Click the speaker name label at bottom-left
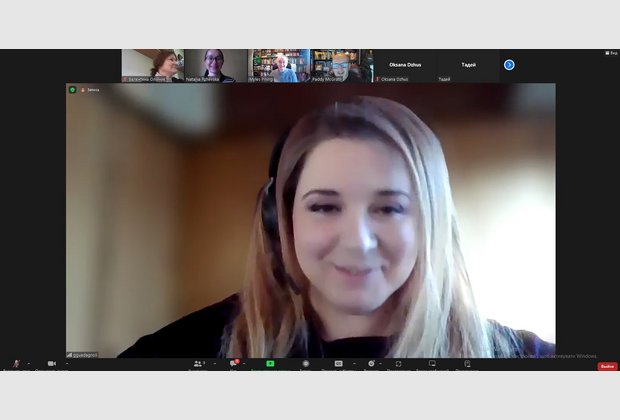 pyautogui.click(x=82, y=355)
